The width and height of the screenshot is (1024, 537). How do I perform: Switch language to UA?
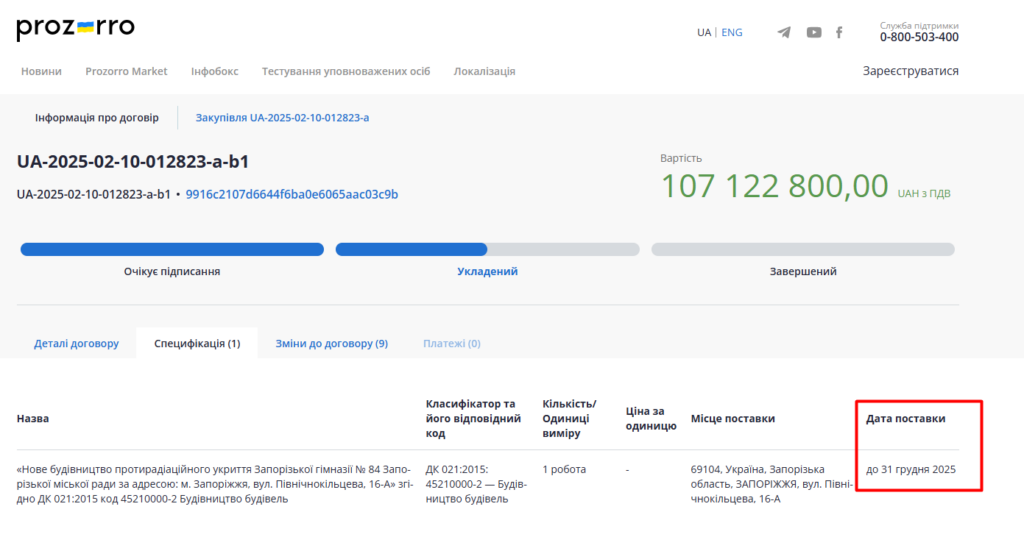pos(704,32)
